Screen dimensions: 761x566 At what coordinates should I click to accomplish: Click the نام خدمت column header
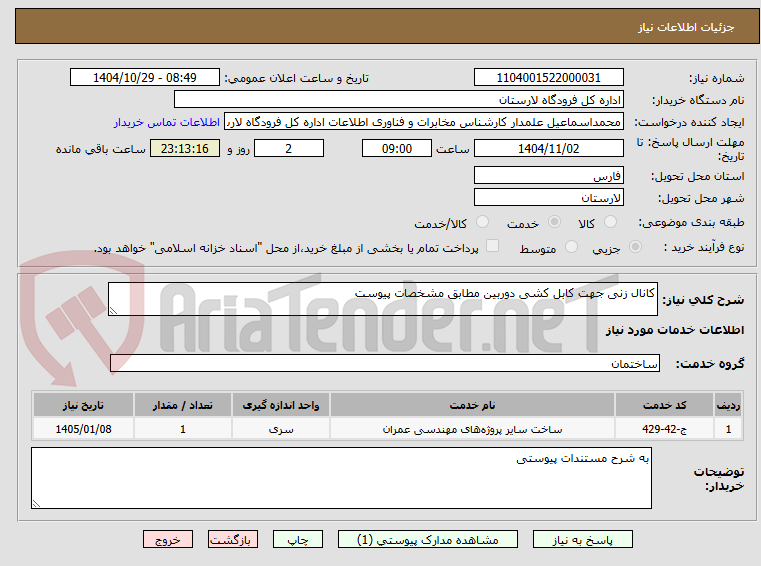point(472,405)
